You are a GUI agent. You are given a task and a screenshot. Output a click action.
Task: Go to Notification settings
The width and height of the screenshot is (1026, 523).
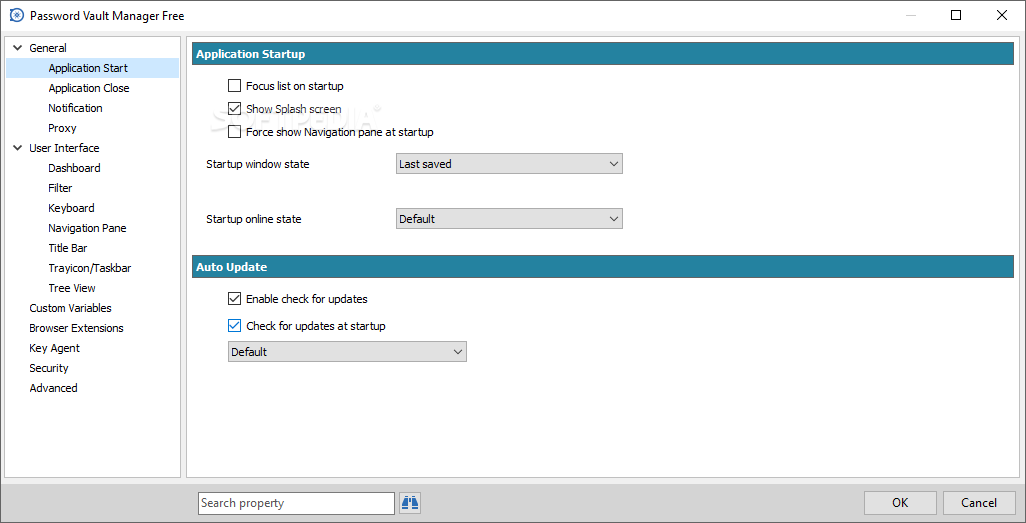click(x=75, y=108)
